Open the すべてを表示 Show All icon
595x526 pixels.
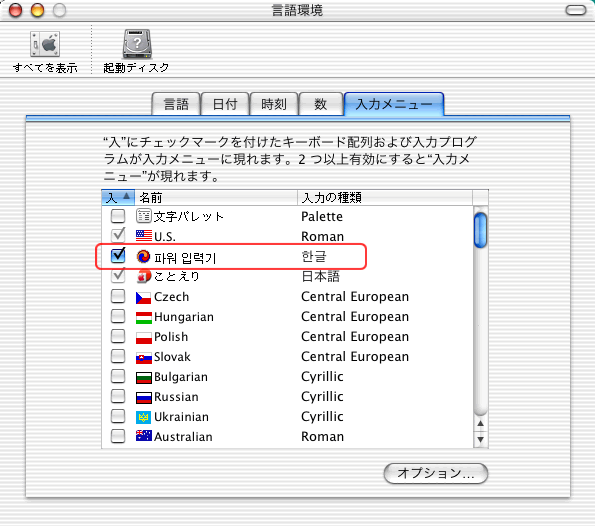[x=45, y=44]
